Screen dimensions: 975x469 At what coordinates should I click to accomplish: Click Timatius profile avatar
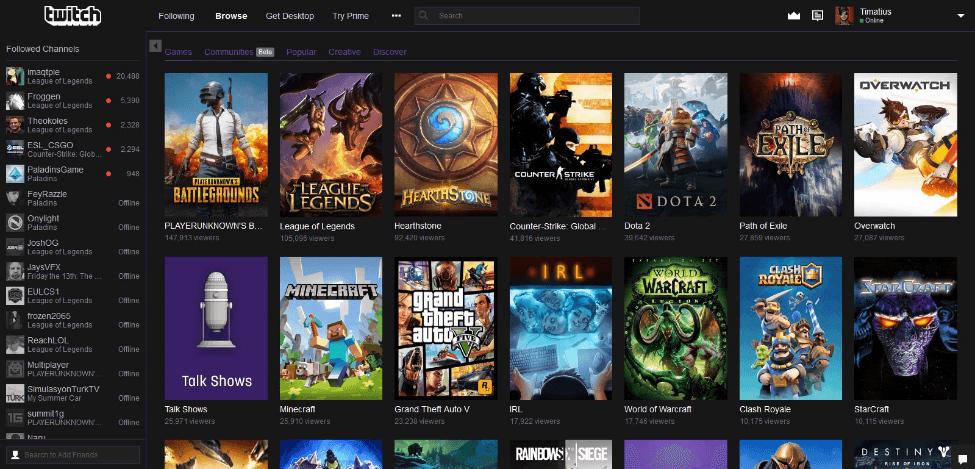(x=844, y=16)
